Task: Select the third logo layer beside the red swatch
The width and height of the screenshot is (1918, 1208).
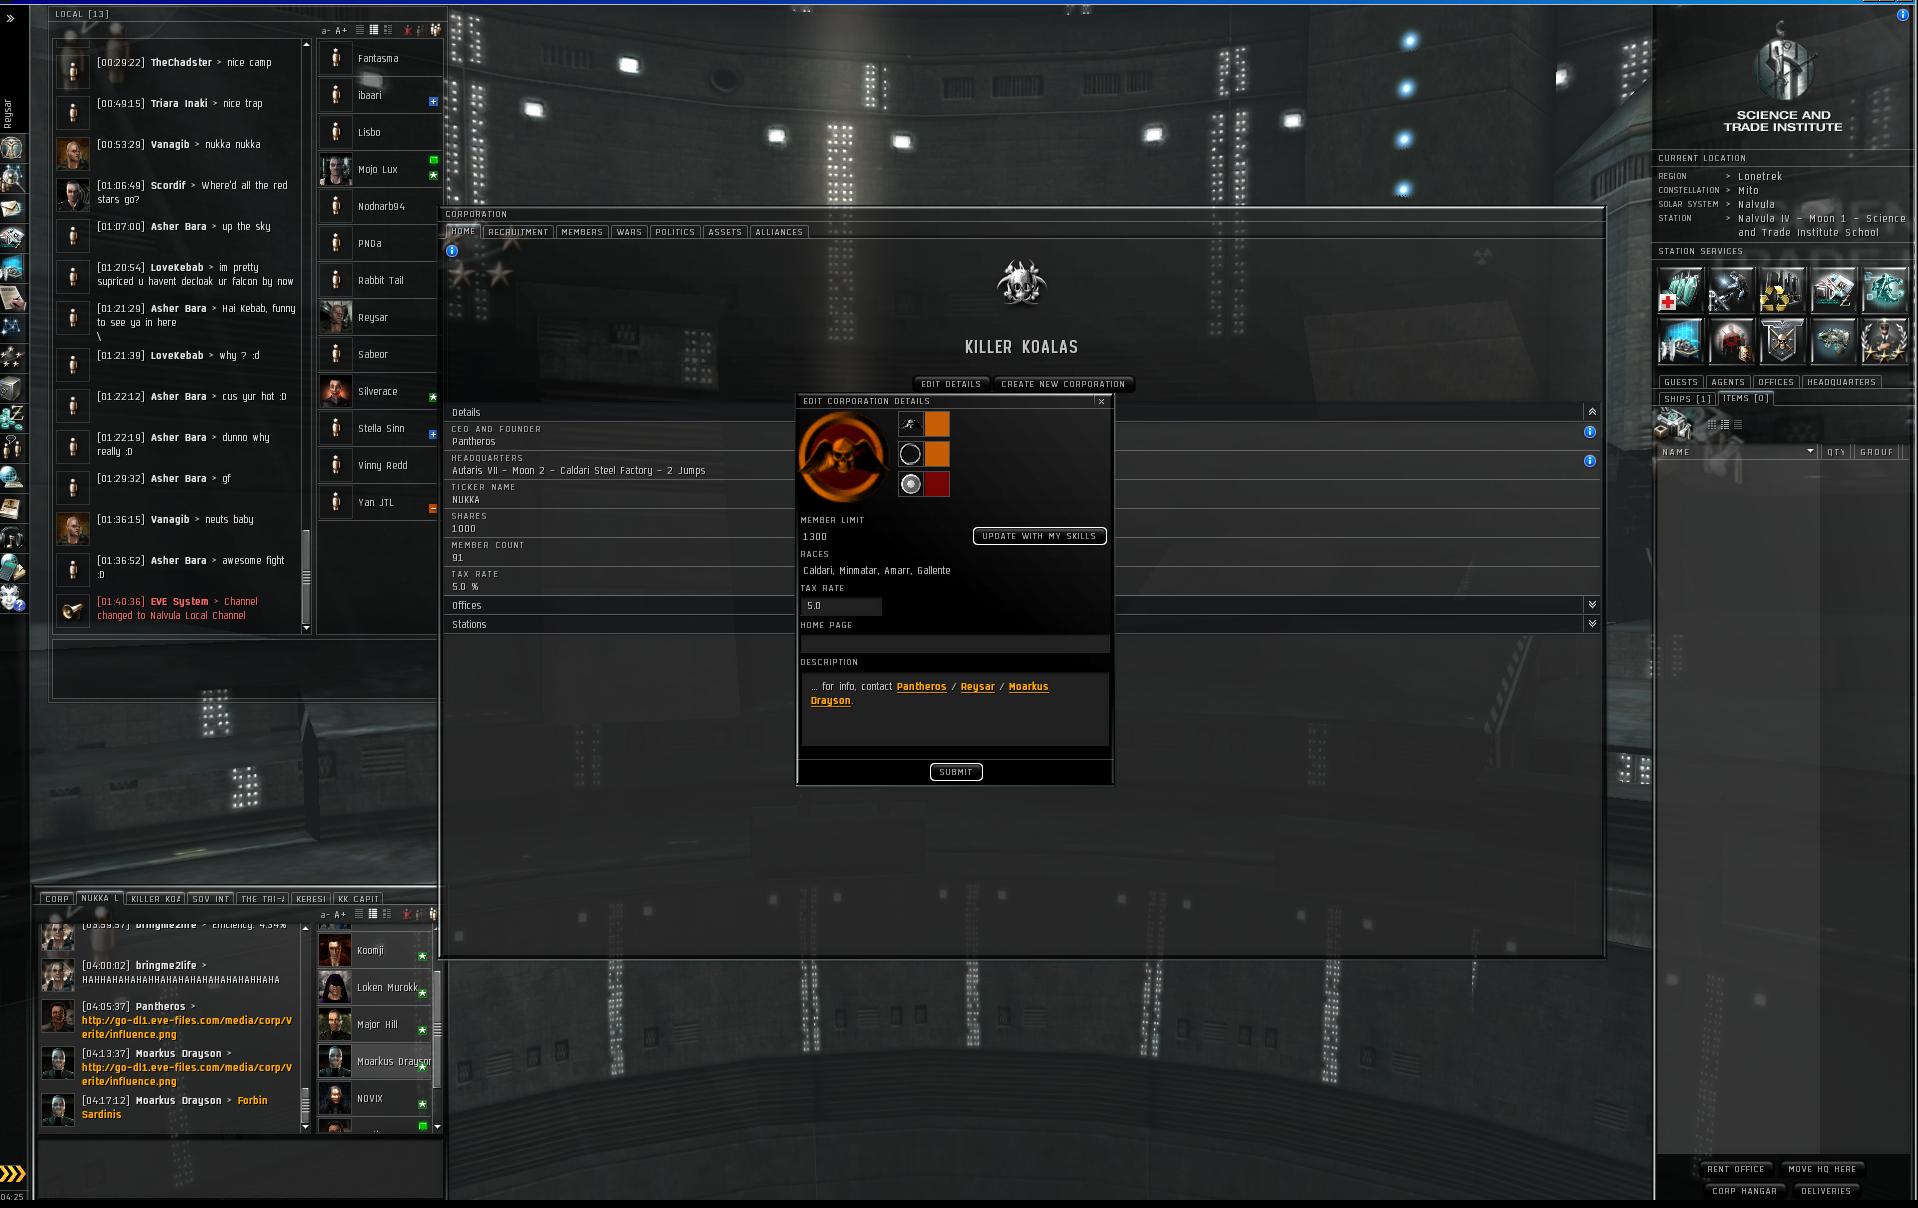Action: (910, 484)
